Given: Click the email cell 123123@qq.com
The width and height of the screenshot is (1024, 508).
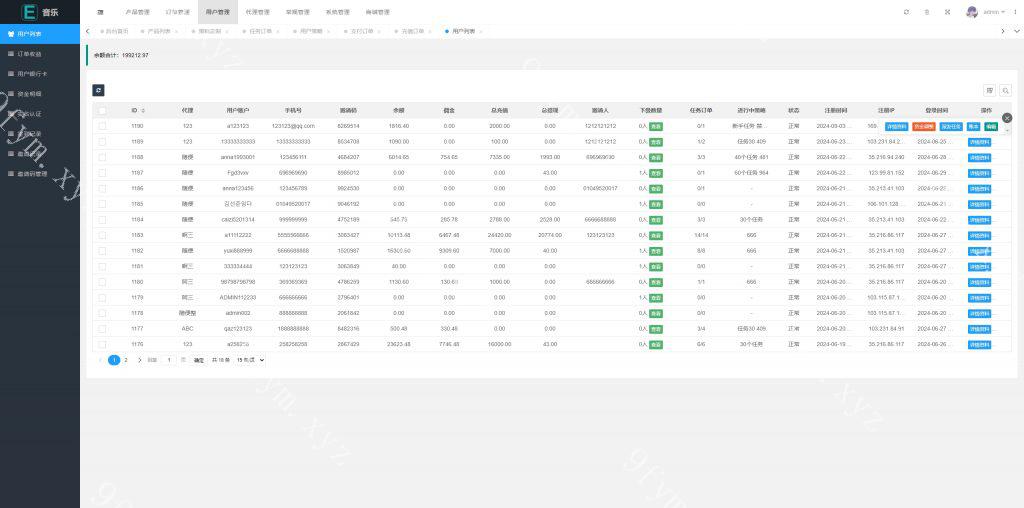Looking at the screenshot, I should [293, 126].
